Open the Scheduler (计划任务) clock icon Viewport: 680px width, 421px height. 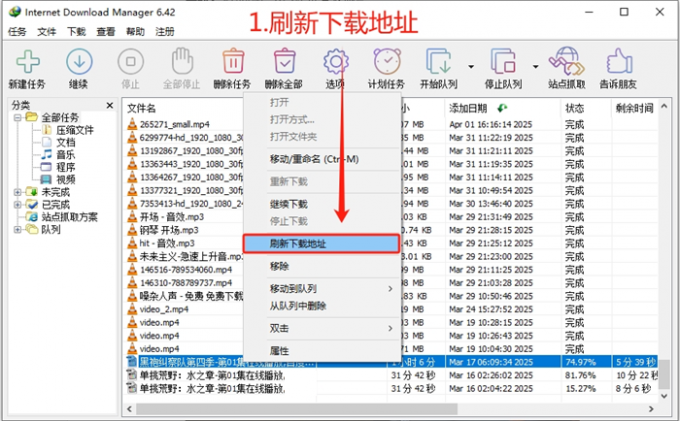tap(387, 61)
